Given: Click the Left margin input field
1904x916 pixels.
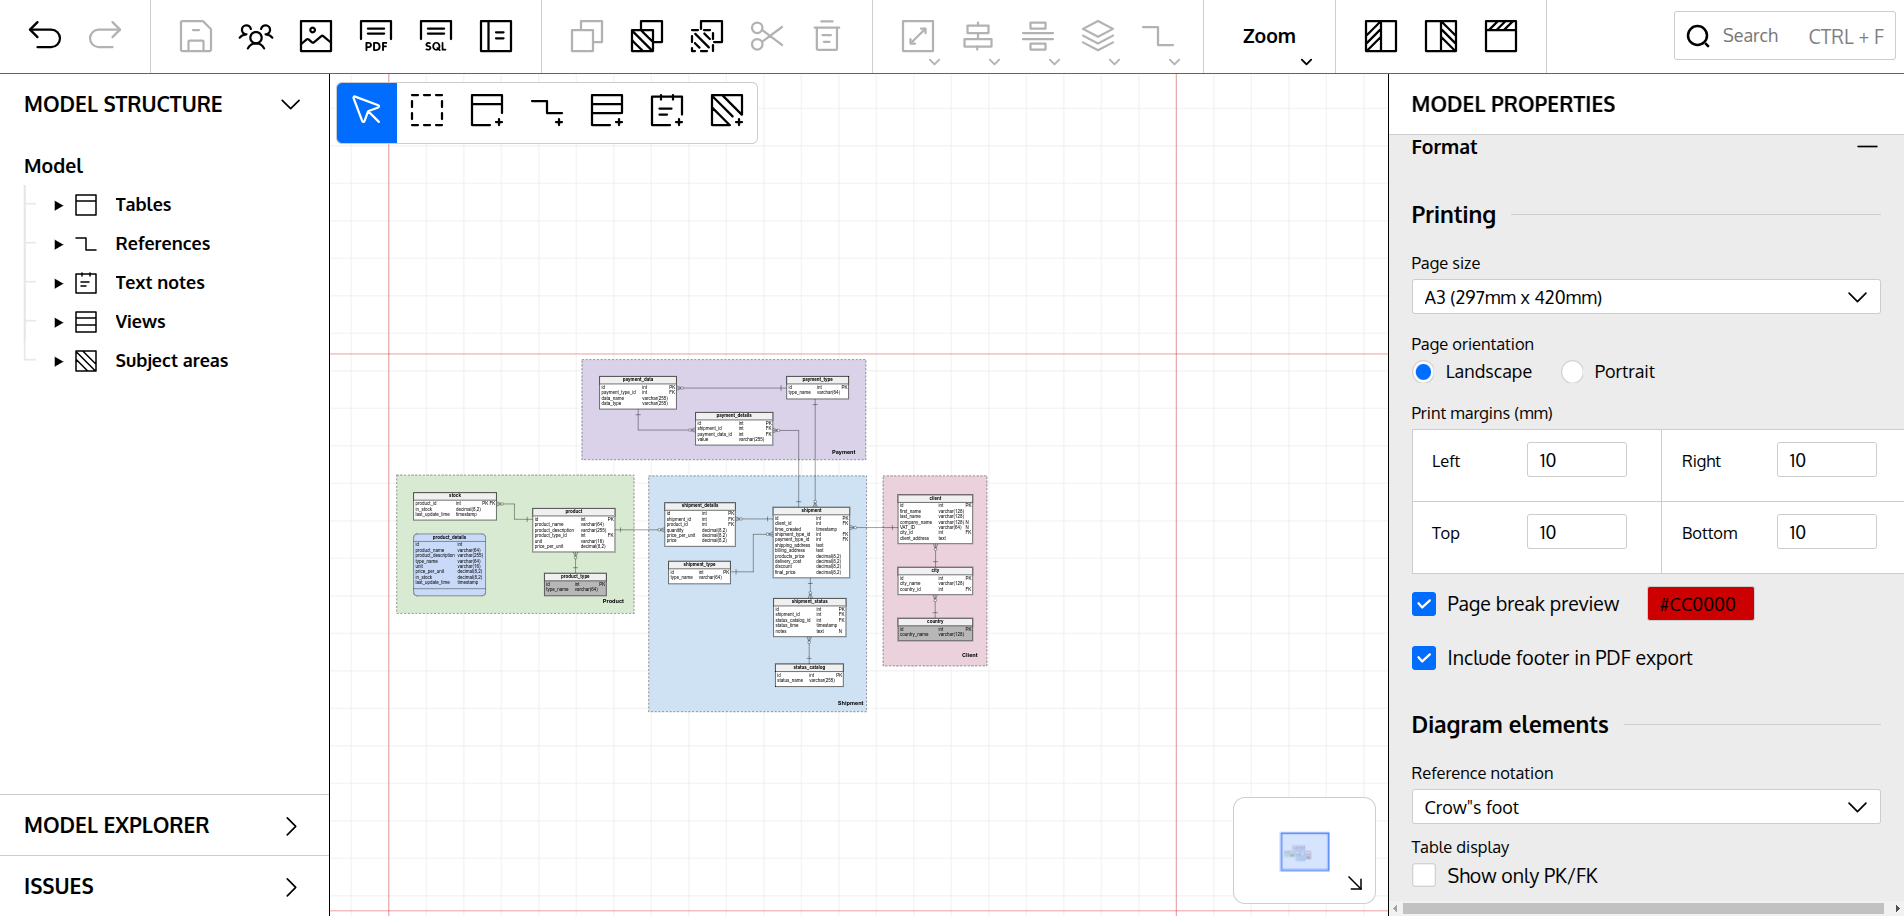Looking at the screenshot, I should pyautogui.click(x=1576, y=460).
